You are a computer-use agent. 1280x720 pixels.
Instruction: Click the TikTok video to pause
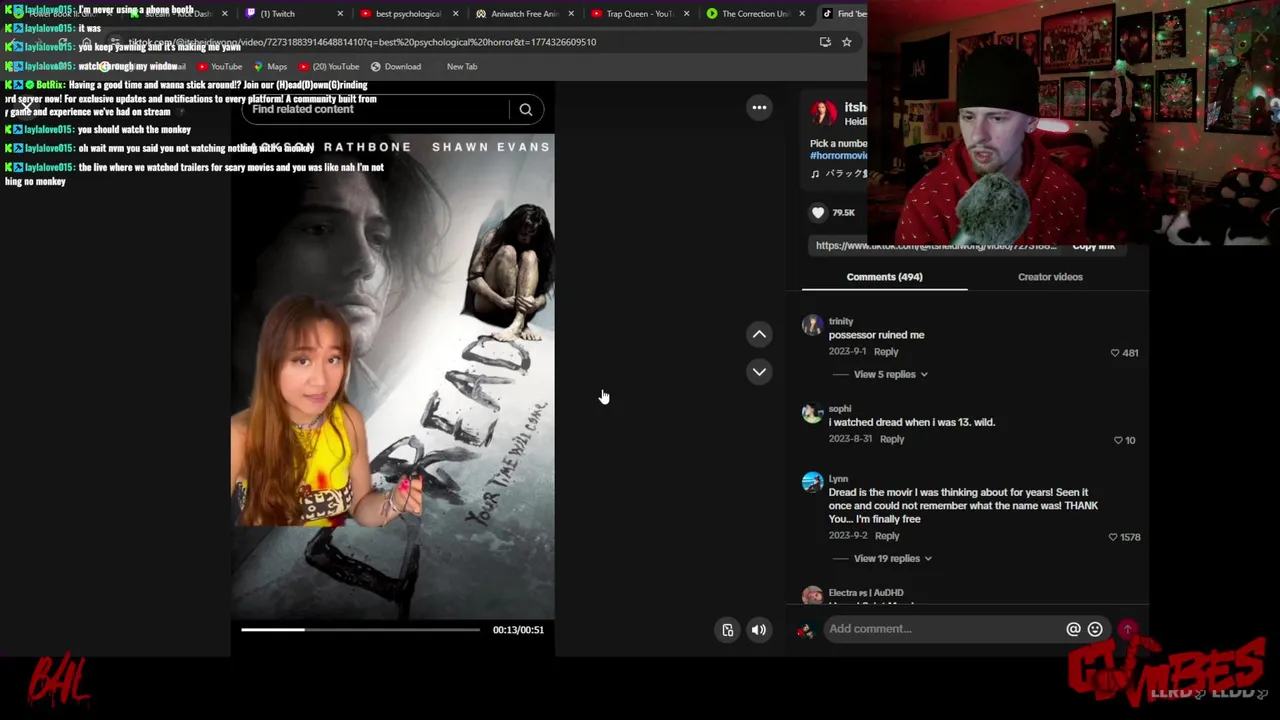click(393, 375)
